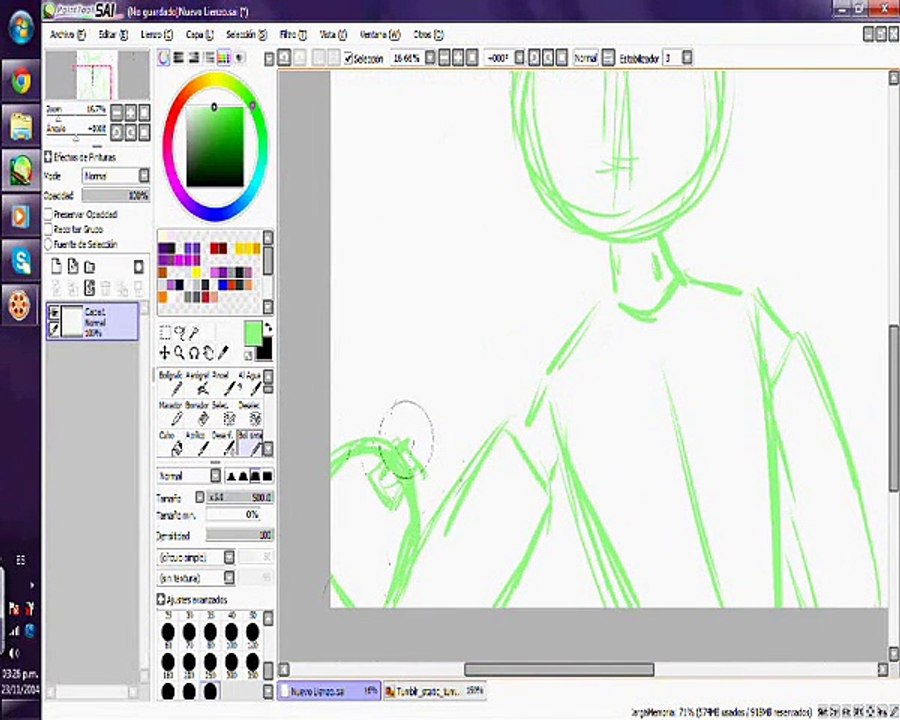The height and width of the screenshot is (720, 900).
Task: Select the Marcador marker tool
Action: click(171, 413)
